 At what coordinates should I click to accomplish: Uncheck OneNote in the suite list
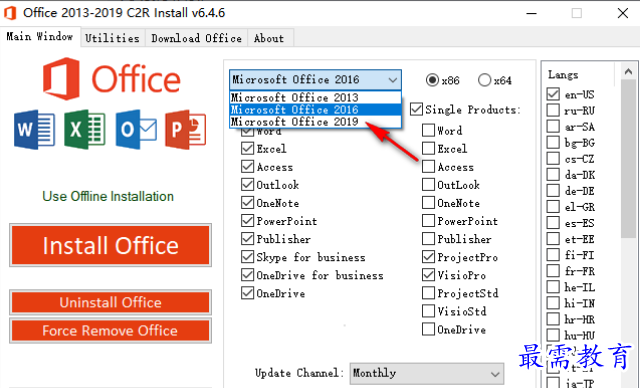pos(247,203)
